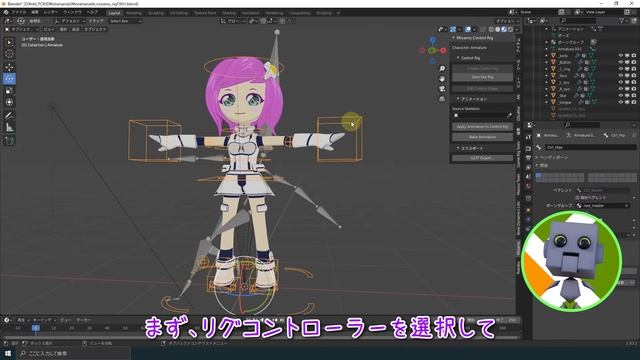Select the Tweak select tool at toolbar top
Screen dimensions: 640x360
click(x=9, y=42)
